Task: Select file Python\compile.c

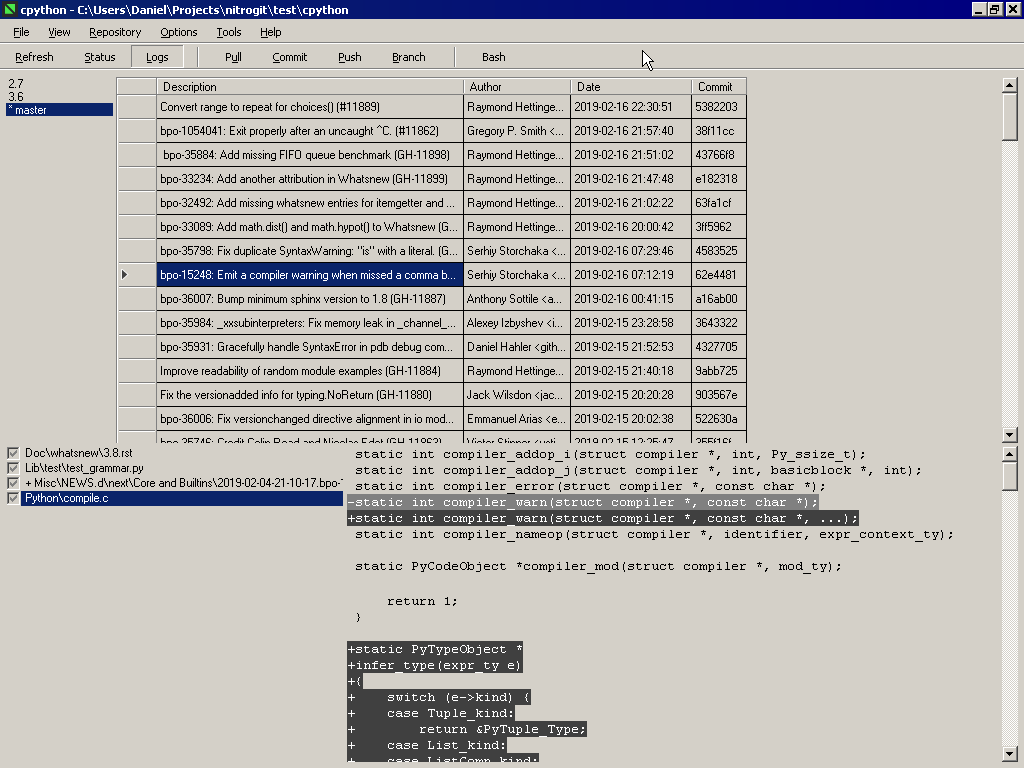Action: 182,498
